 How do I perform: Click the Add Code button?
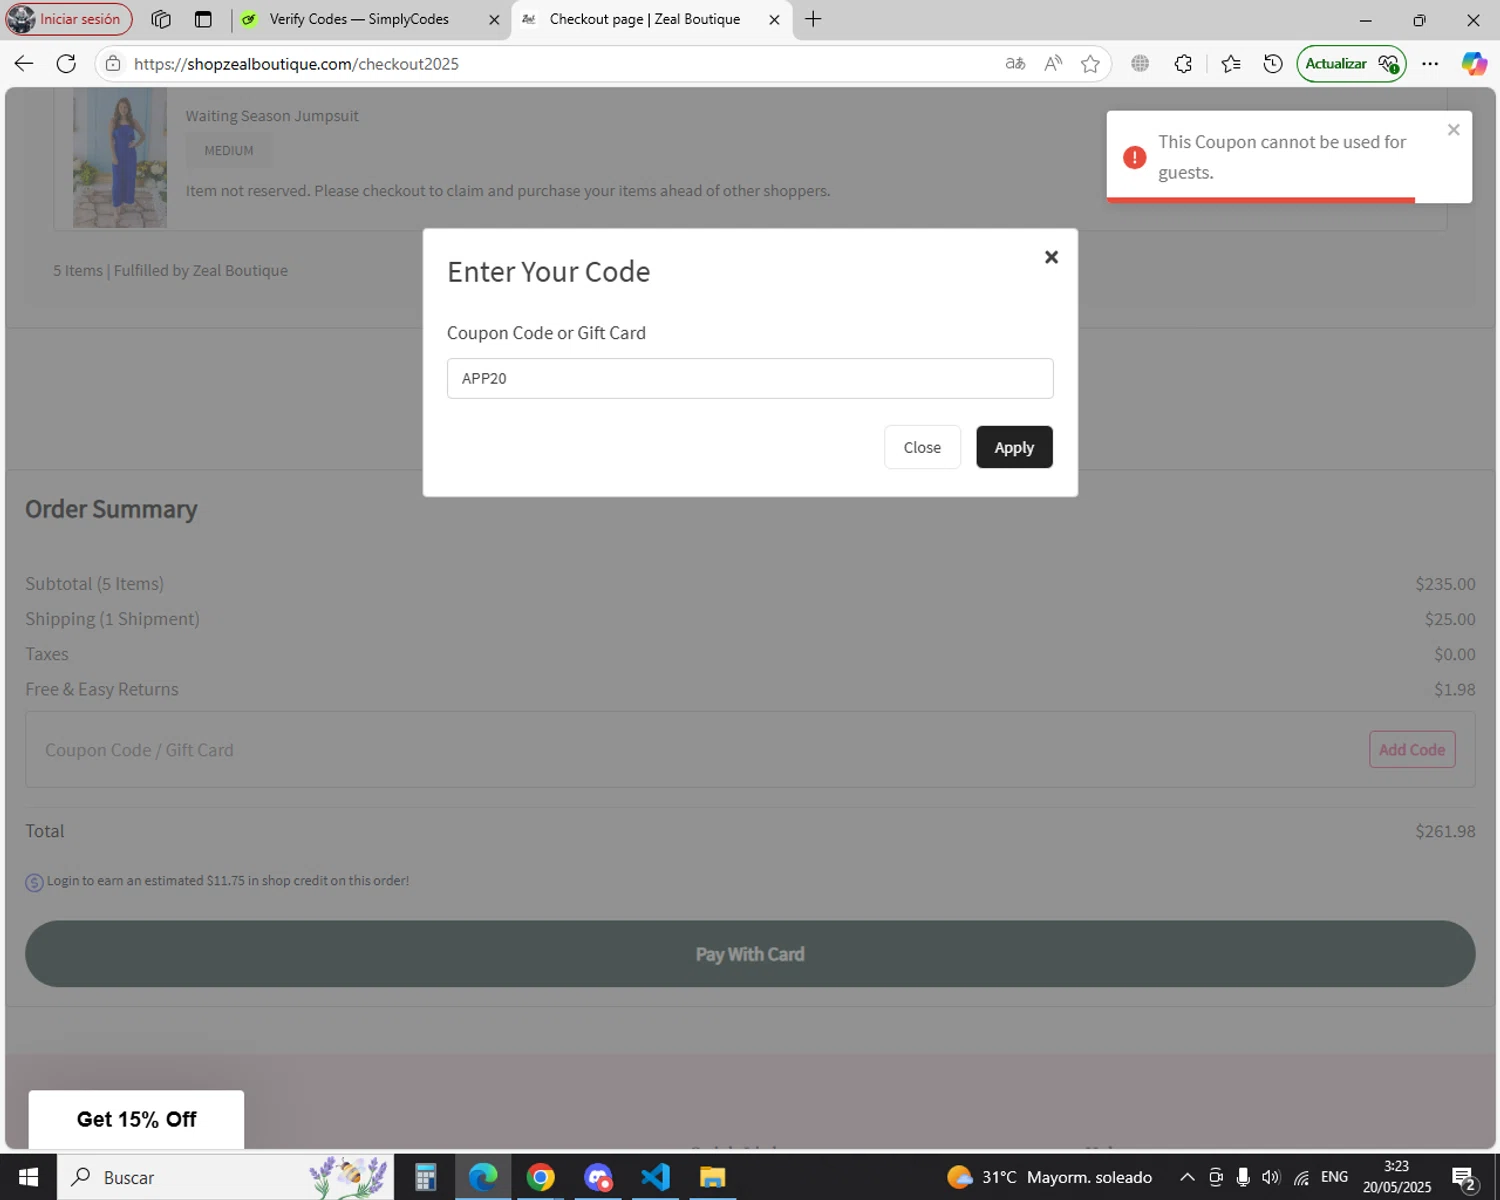tap(1412, 749)
